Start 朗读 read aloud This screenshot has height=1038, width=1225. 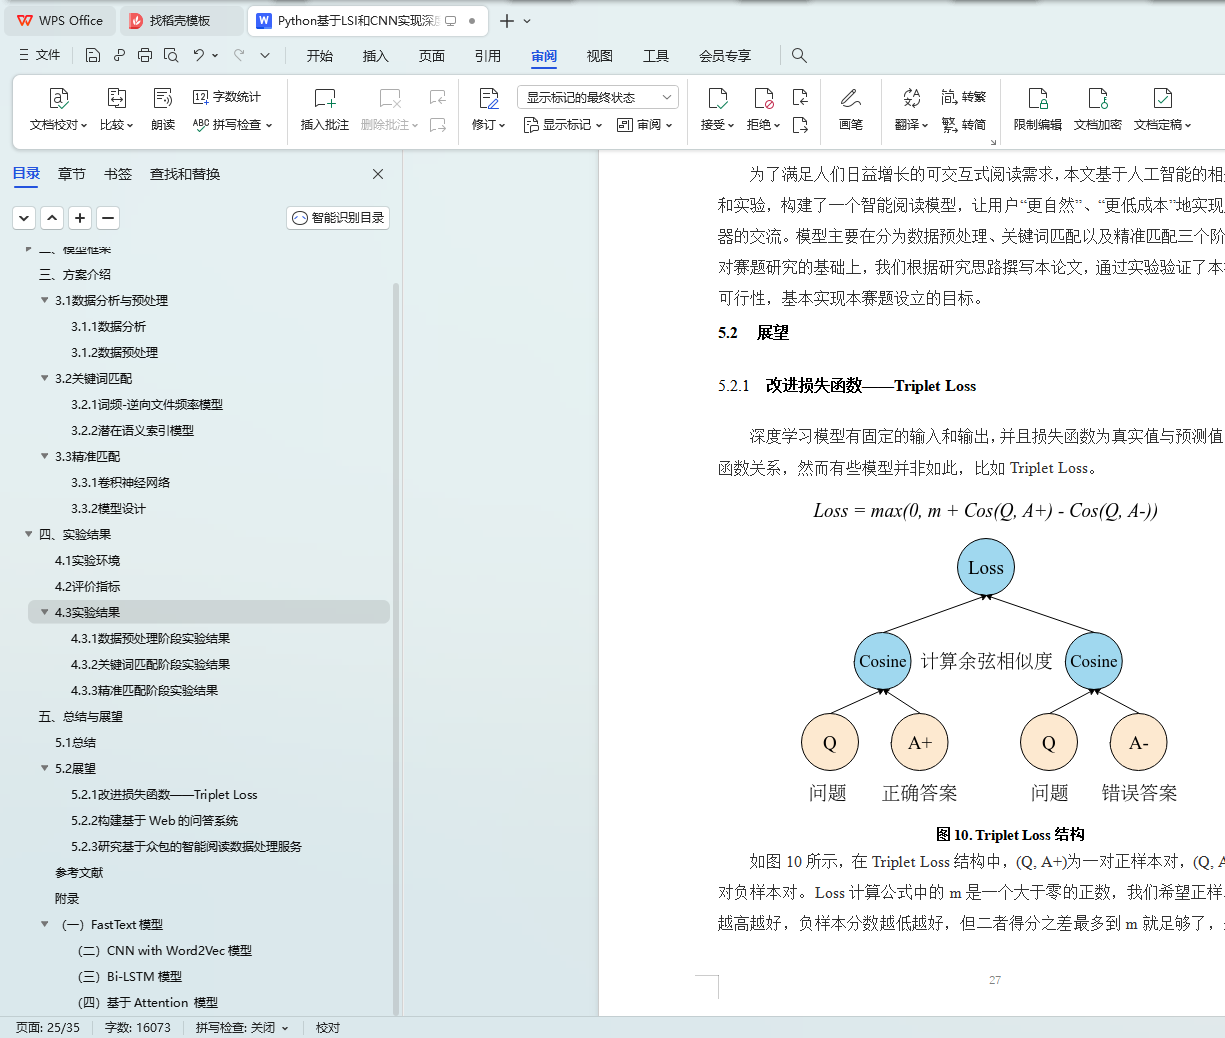pyautogui.click(x=163, y=110)
